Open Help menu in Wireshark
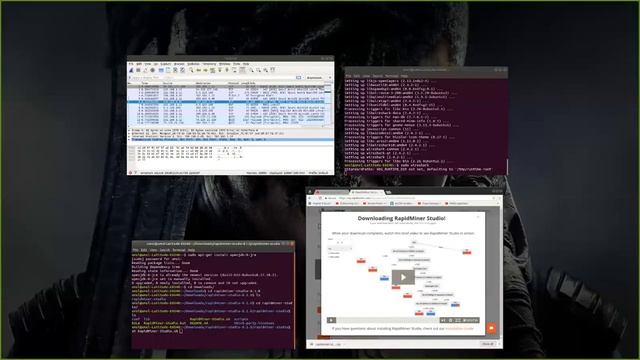 246,64
